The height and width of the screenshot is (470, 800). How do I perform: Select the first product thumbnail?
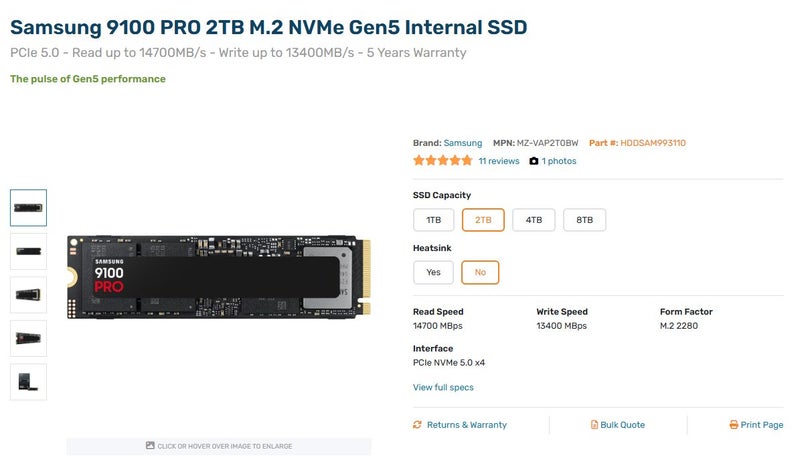pos(28,208)
